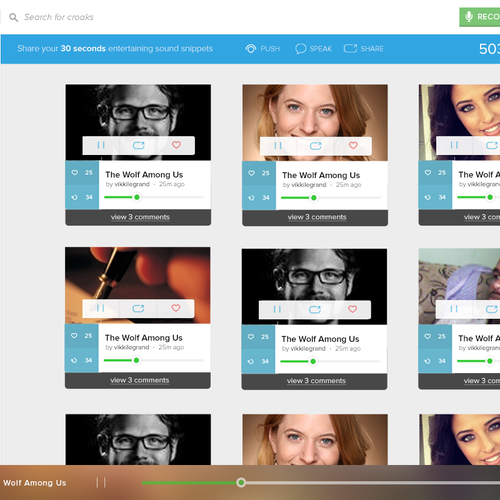This screenshot has height=500, width=500.
Task: Seek progress bar on second-row bearded man card
Action: (x=330, y=361)
